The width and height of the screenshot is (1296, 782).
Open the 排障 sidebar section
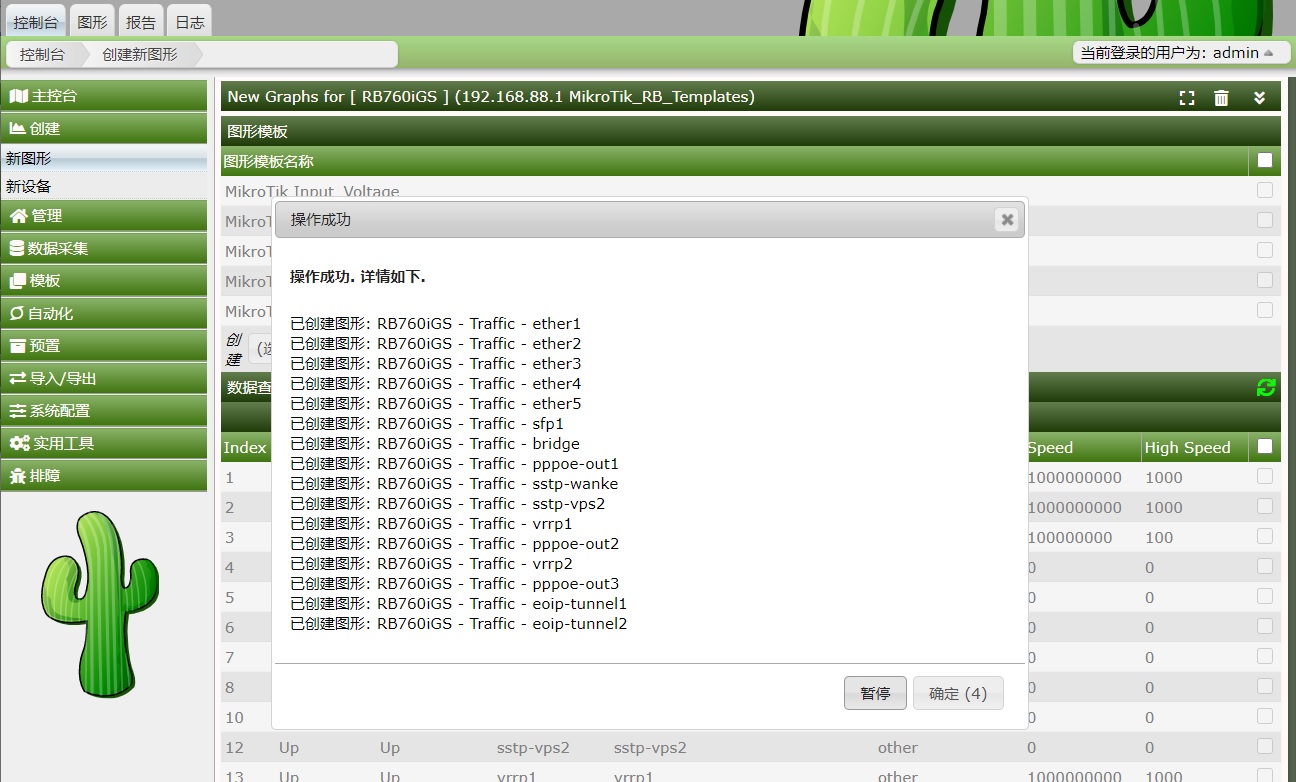coord(104,476)
